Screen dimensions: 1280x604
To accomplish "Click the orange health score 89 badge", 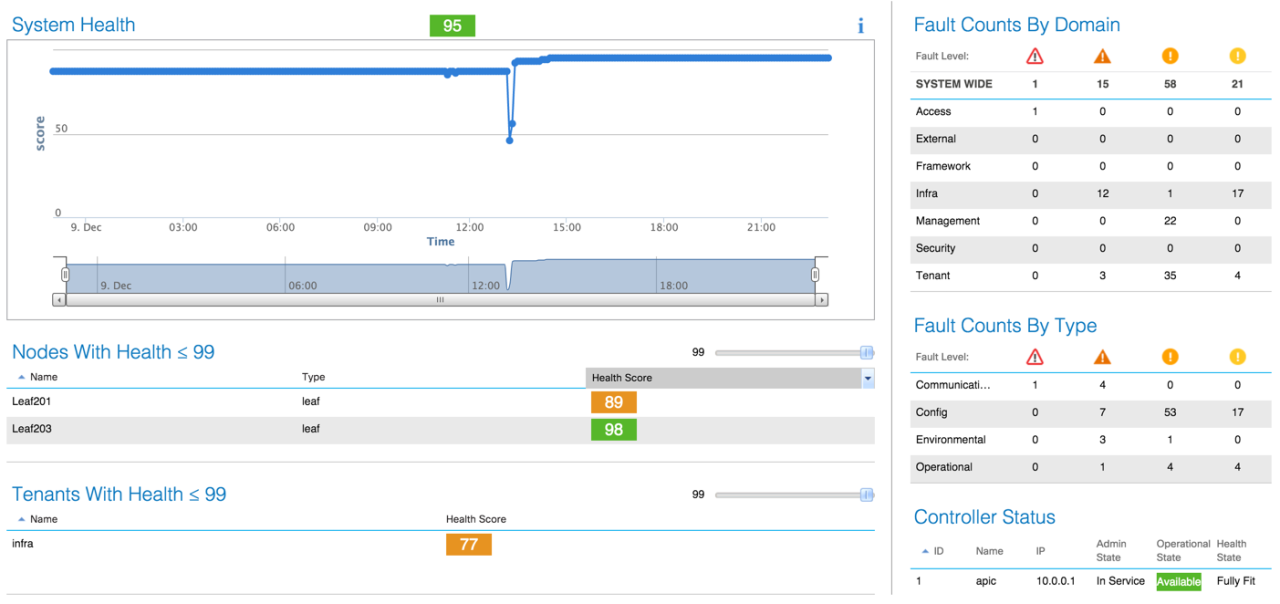I will pyautogui.click(x=614, y=402).
